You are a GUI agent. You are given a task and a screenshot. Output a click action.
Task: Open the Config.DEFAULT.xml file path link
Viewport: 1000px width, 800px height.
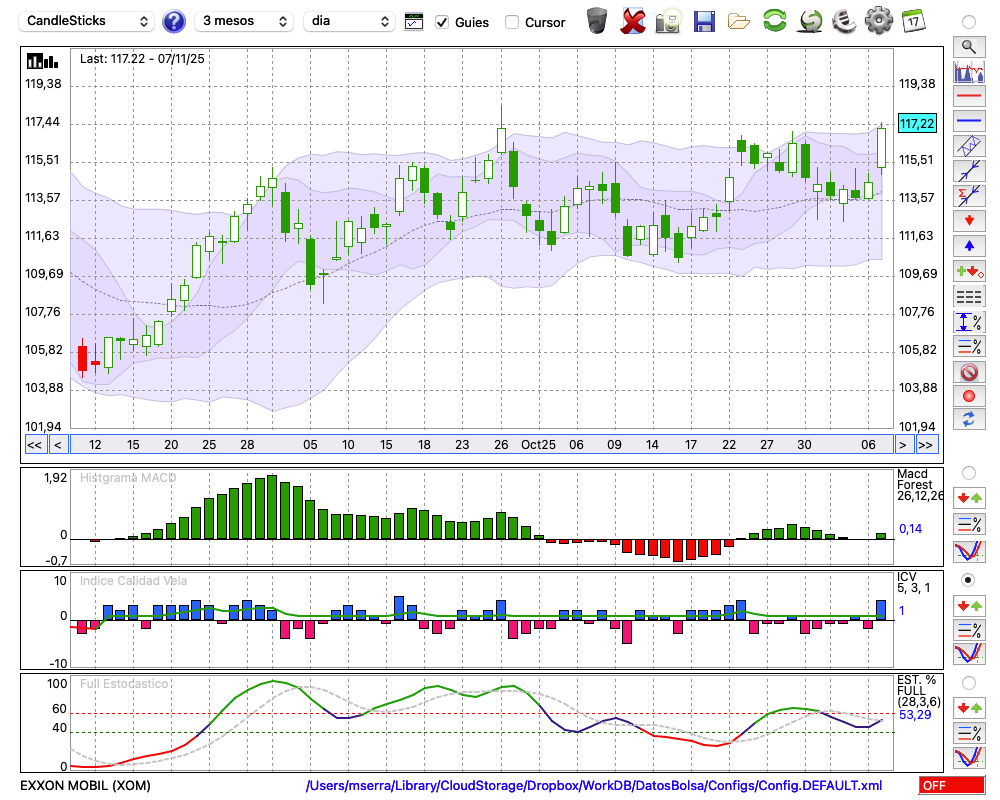point(594,786)
